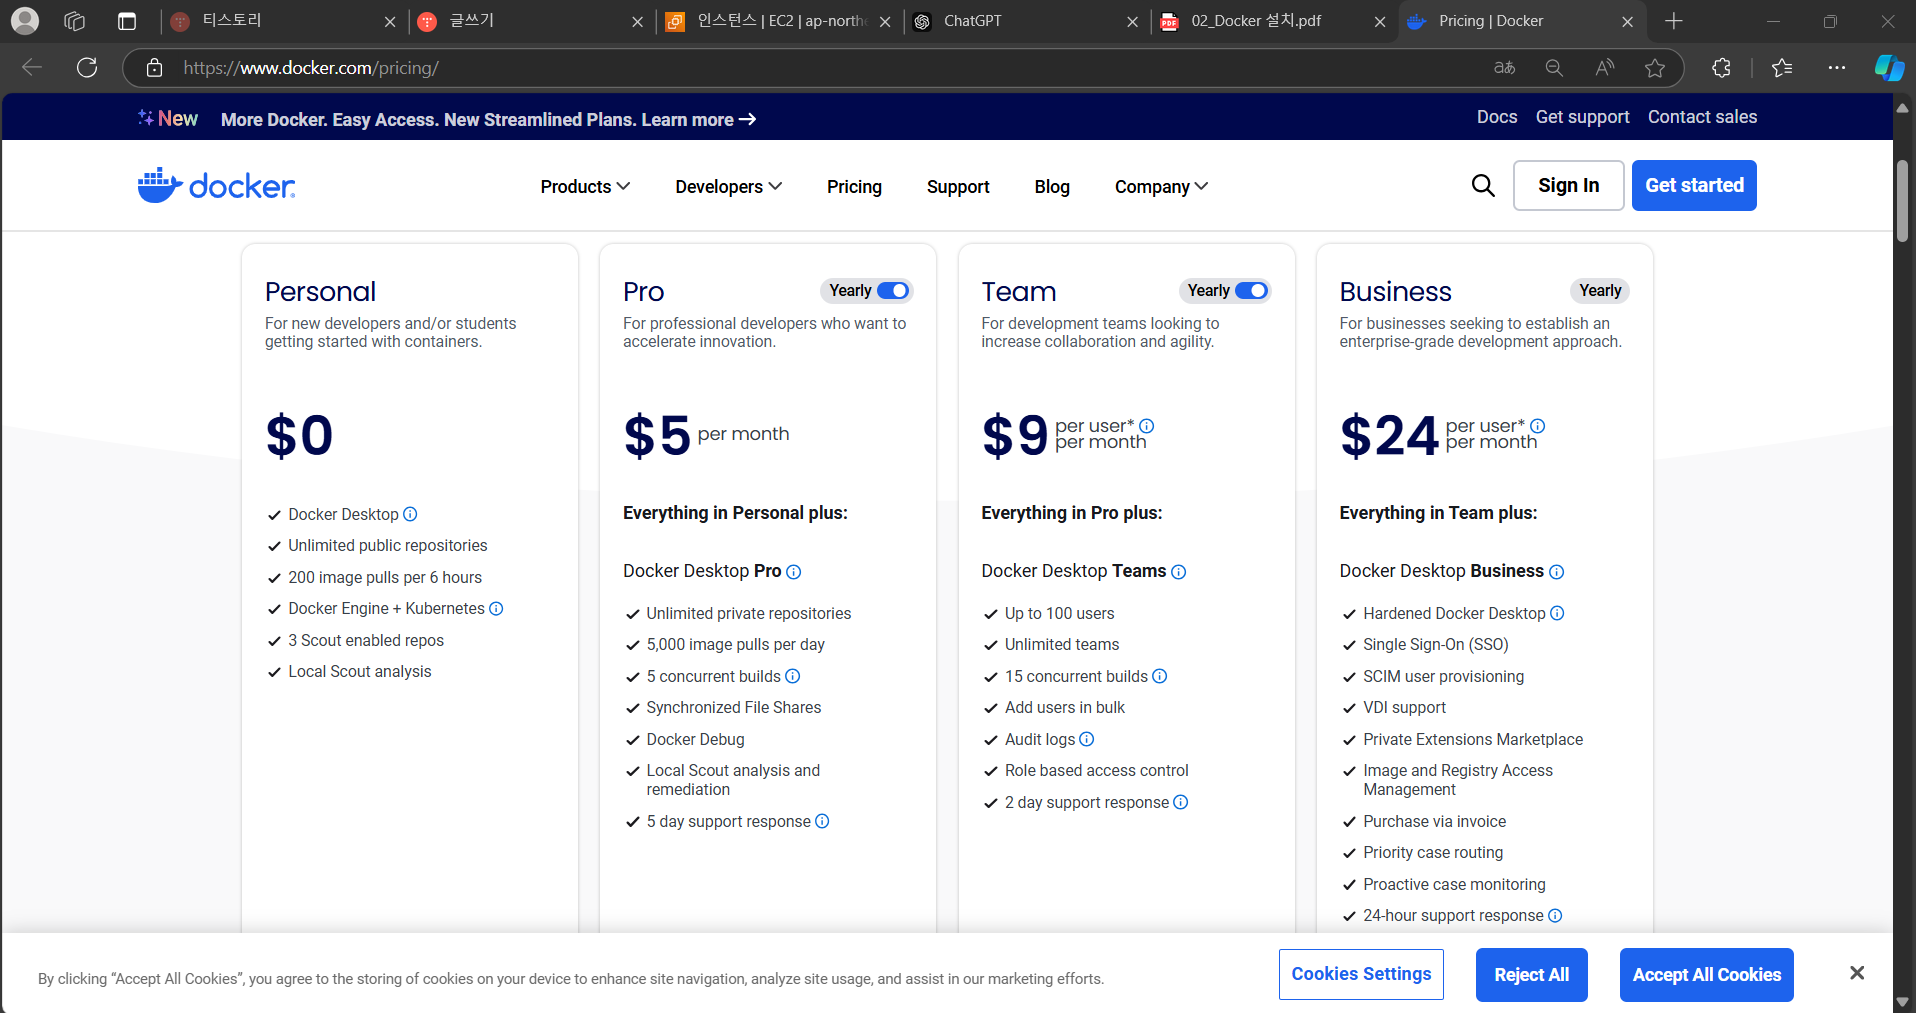1916x1013 pixels.
Task: Click info icon beside 5 concurrent builds
Action: pyautogui.click(x=793, y=676)
